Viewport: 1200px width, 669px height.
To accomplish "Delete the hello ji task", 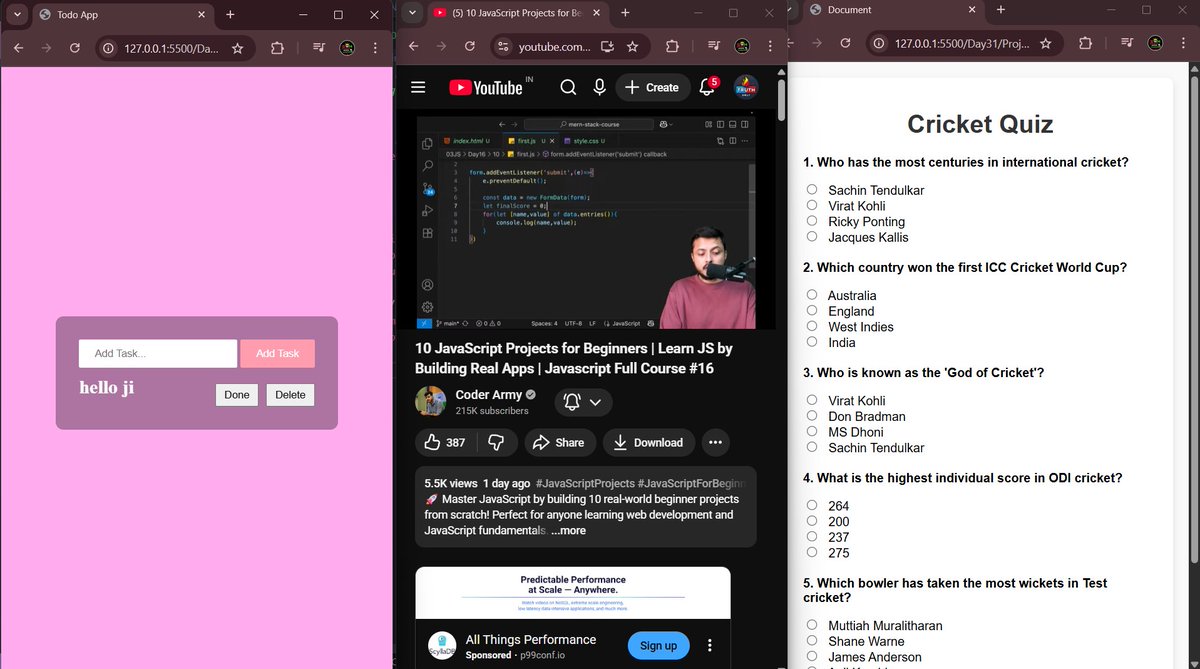I will [x=290, y=395].
